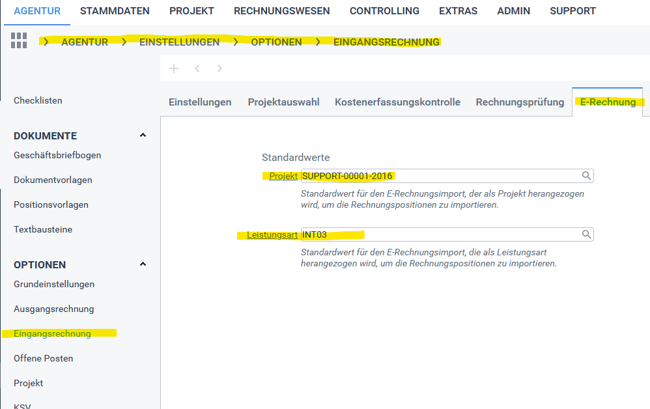Go to next record with right arrow
Image resolution: width=650 pixels, height=409 pixels.
pyautogui.click(x=220, y=69)
